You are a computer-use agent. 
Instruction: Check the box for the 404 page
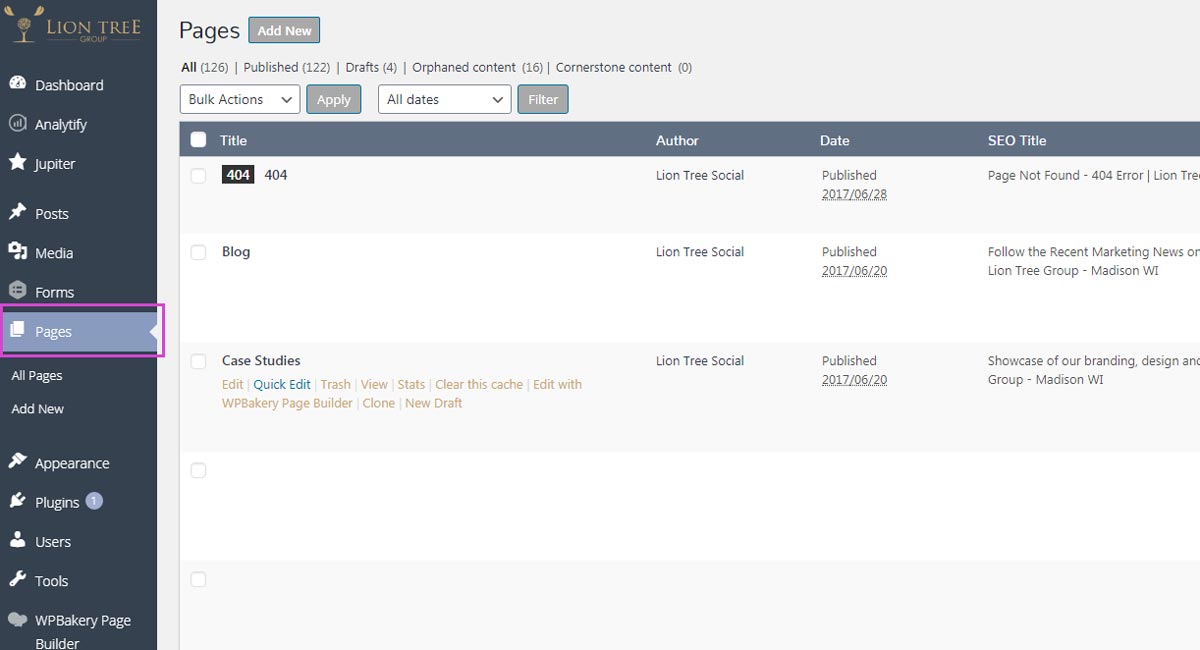(198, 175)
